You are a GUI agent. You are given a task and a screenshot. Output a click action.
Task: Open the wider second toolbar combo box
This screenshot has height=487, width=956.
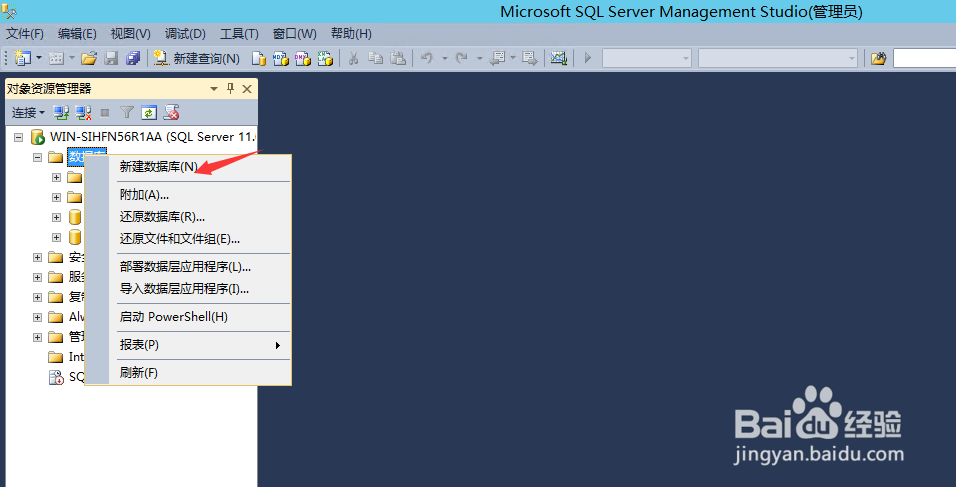[778, 59]
